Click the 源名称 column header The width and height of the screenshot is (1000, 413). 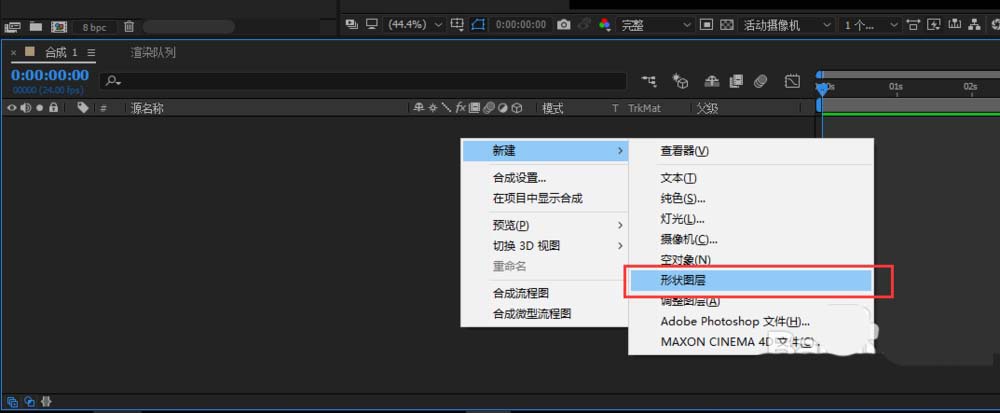pyautogui.click(x=147, y=108)
